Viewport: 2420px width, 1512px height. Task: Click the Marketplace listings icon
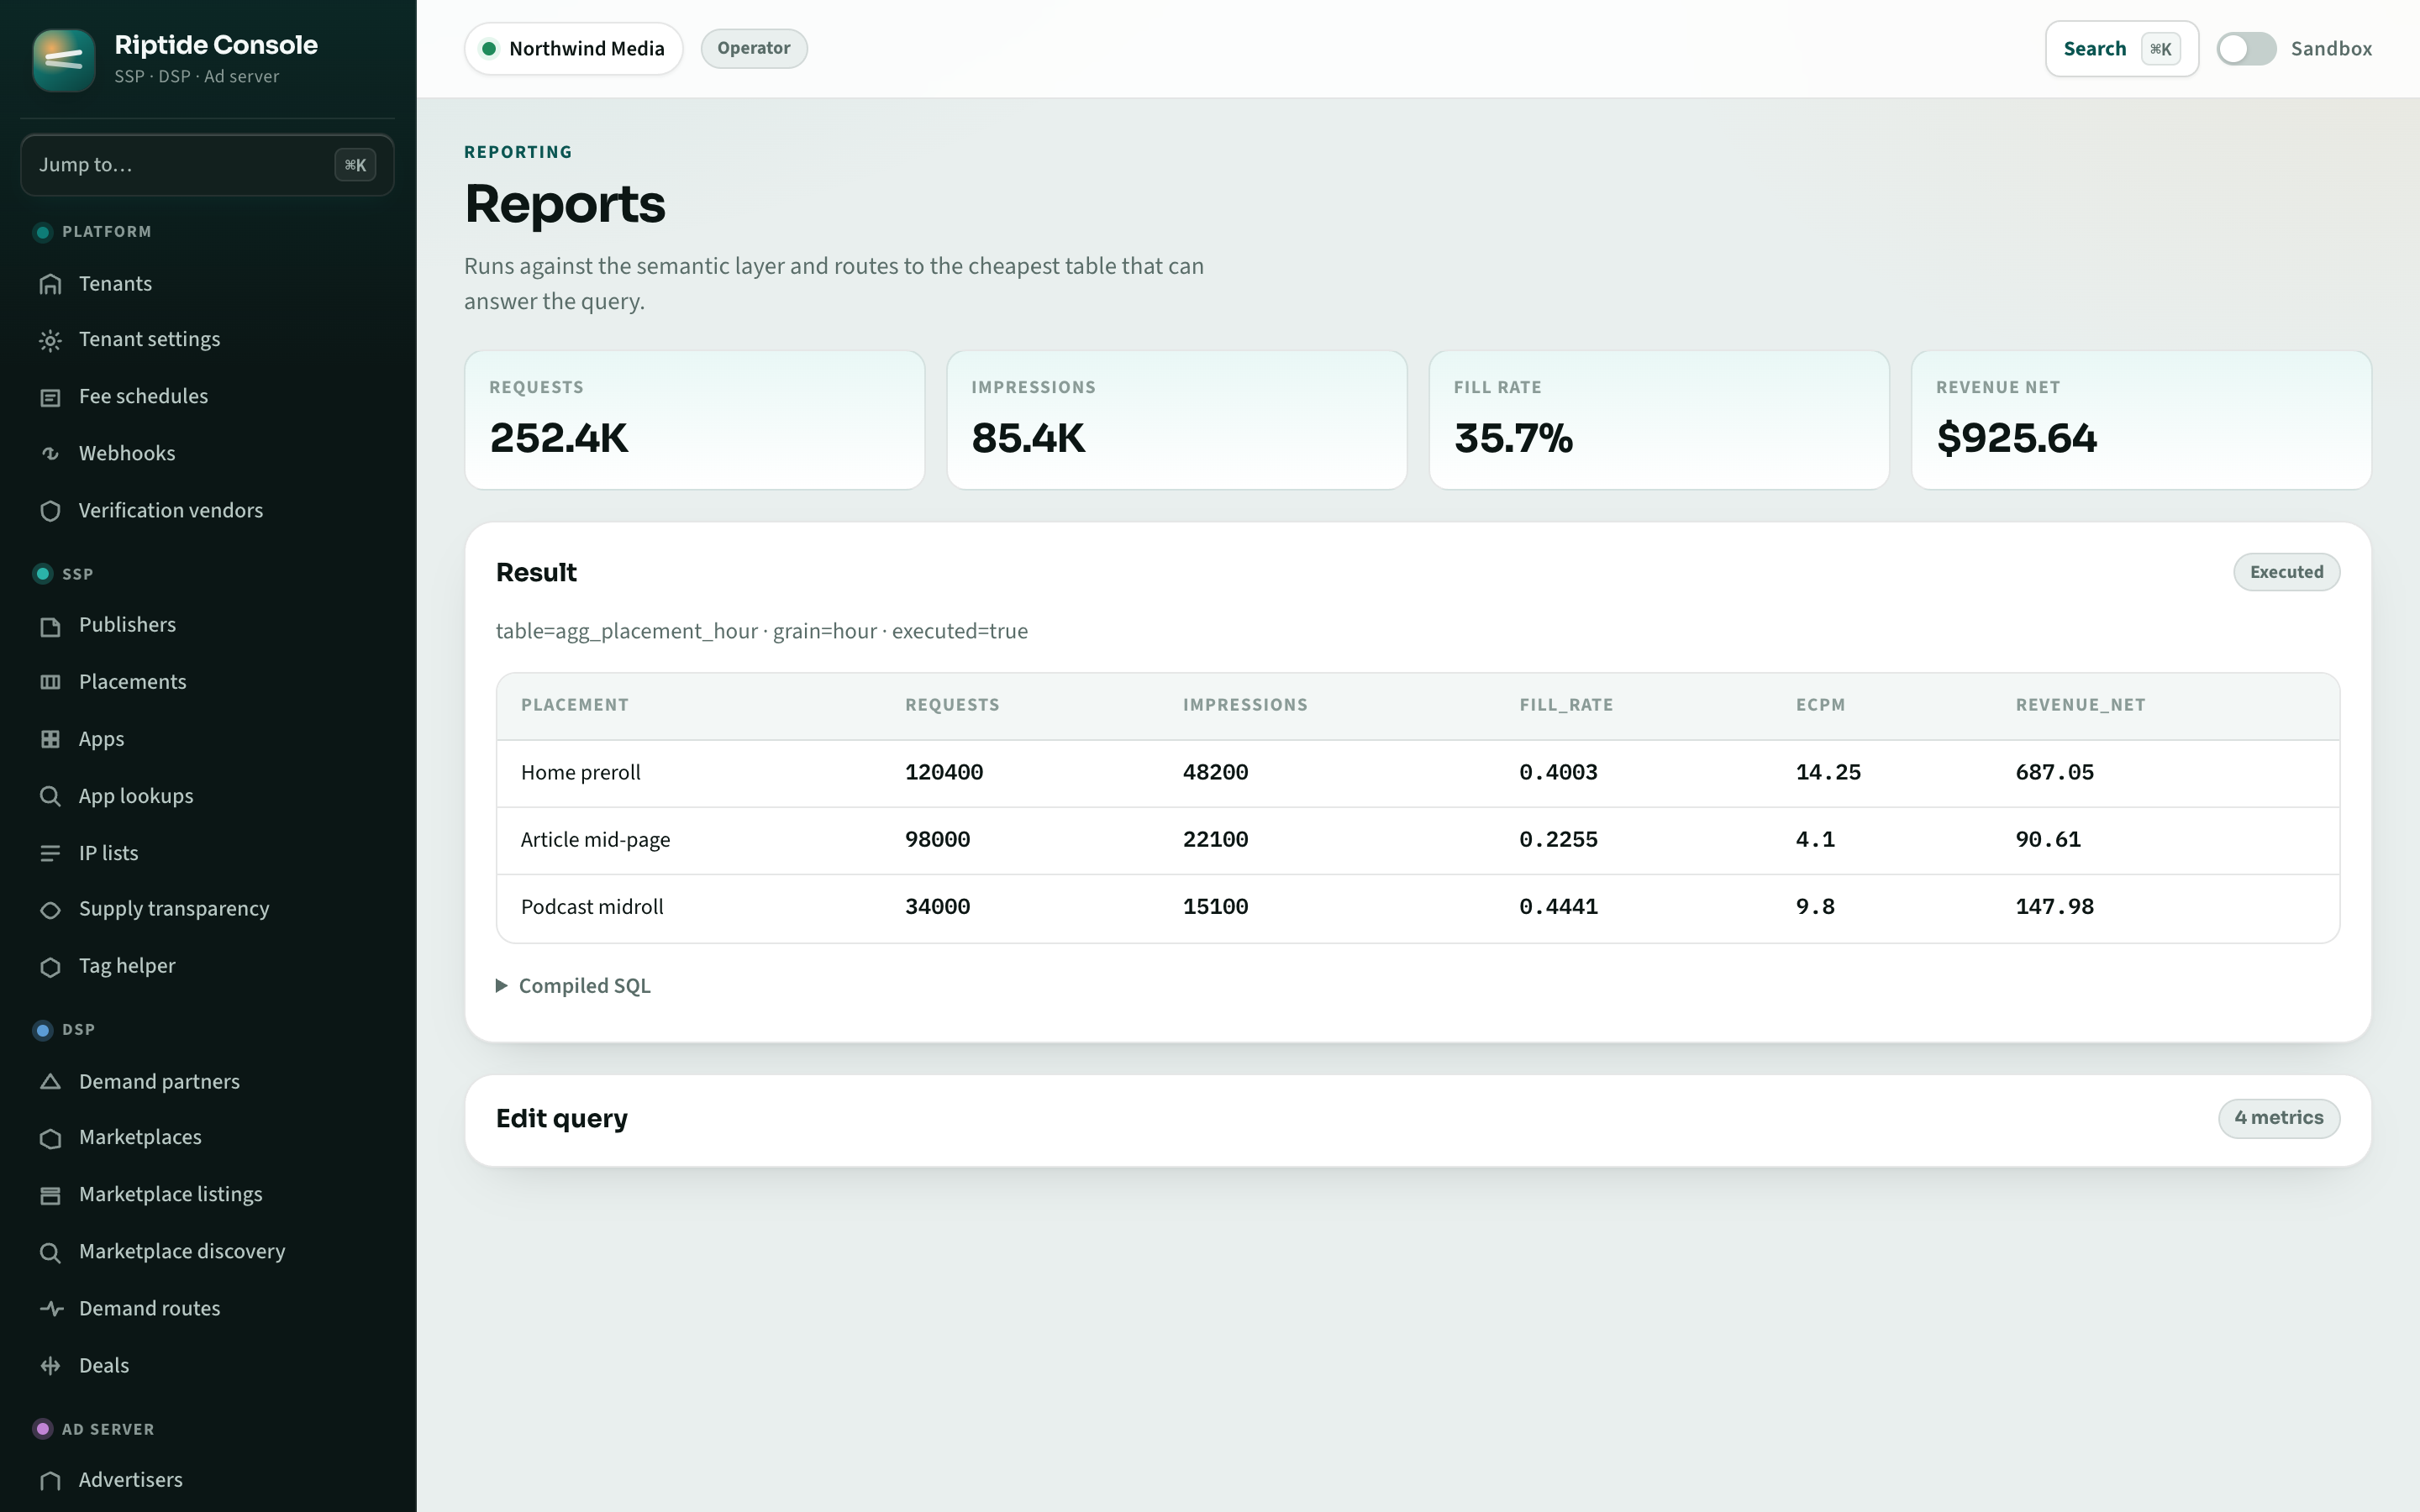click(50, 1195)
